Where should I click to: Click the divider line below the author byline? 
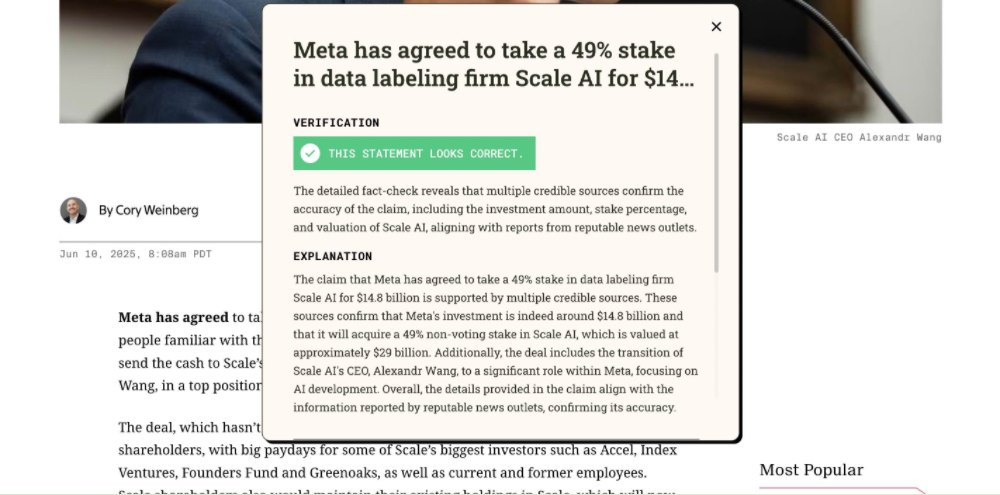[160, 242]
